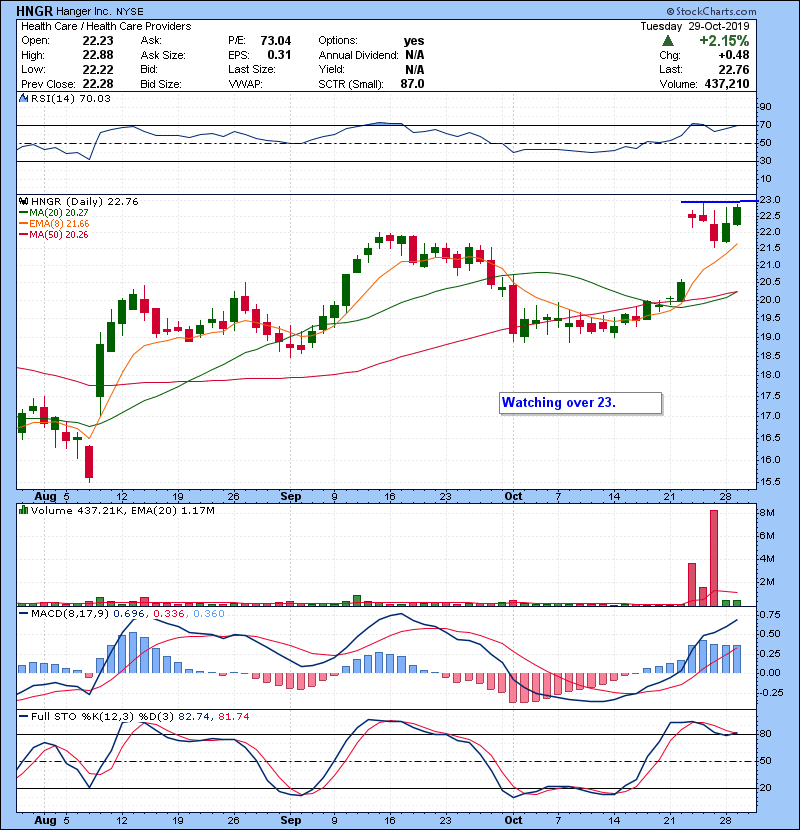Image resolution: width=800 pixels, height=830 pixels.
Task: Click the volume bars icon beside Volume label
Action: [x=24, y=510]
